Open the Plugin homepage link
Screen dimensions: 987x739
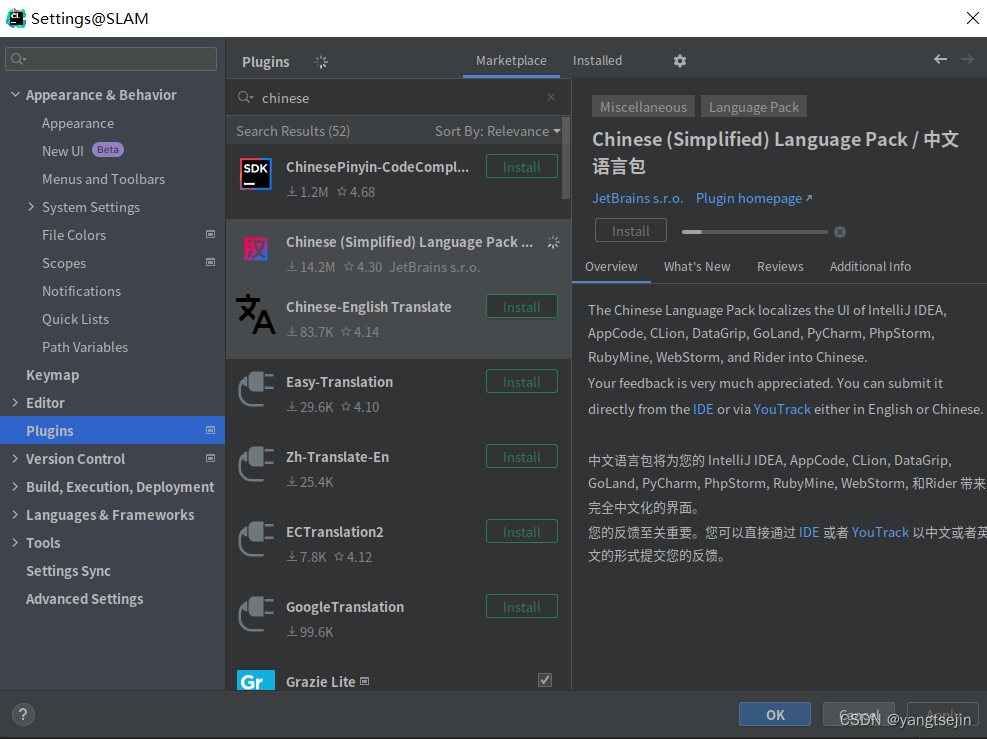pyautogui.click(x=753, y=198)
